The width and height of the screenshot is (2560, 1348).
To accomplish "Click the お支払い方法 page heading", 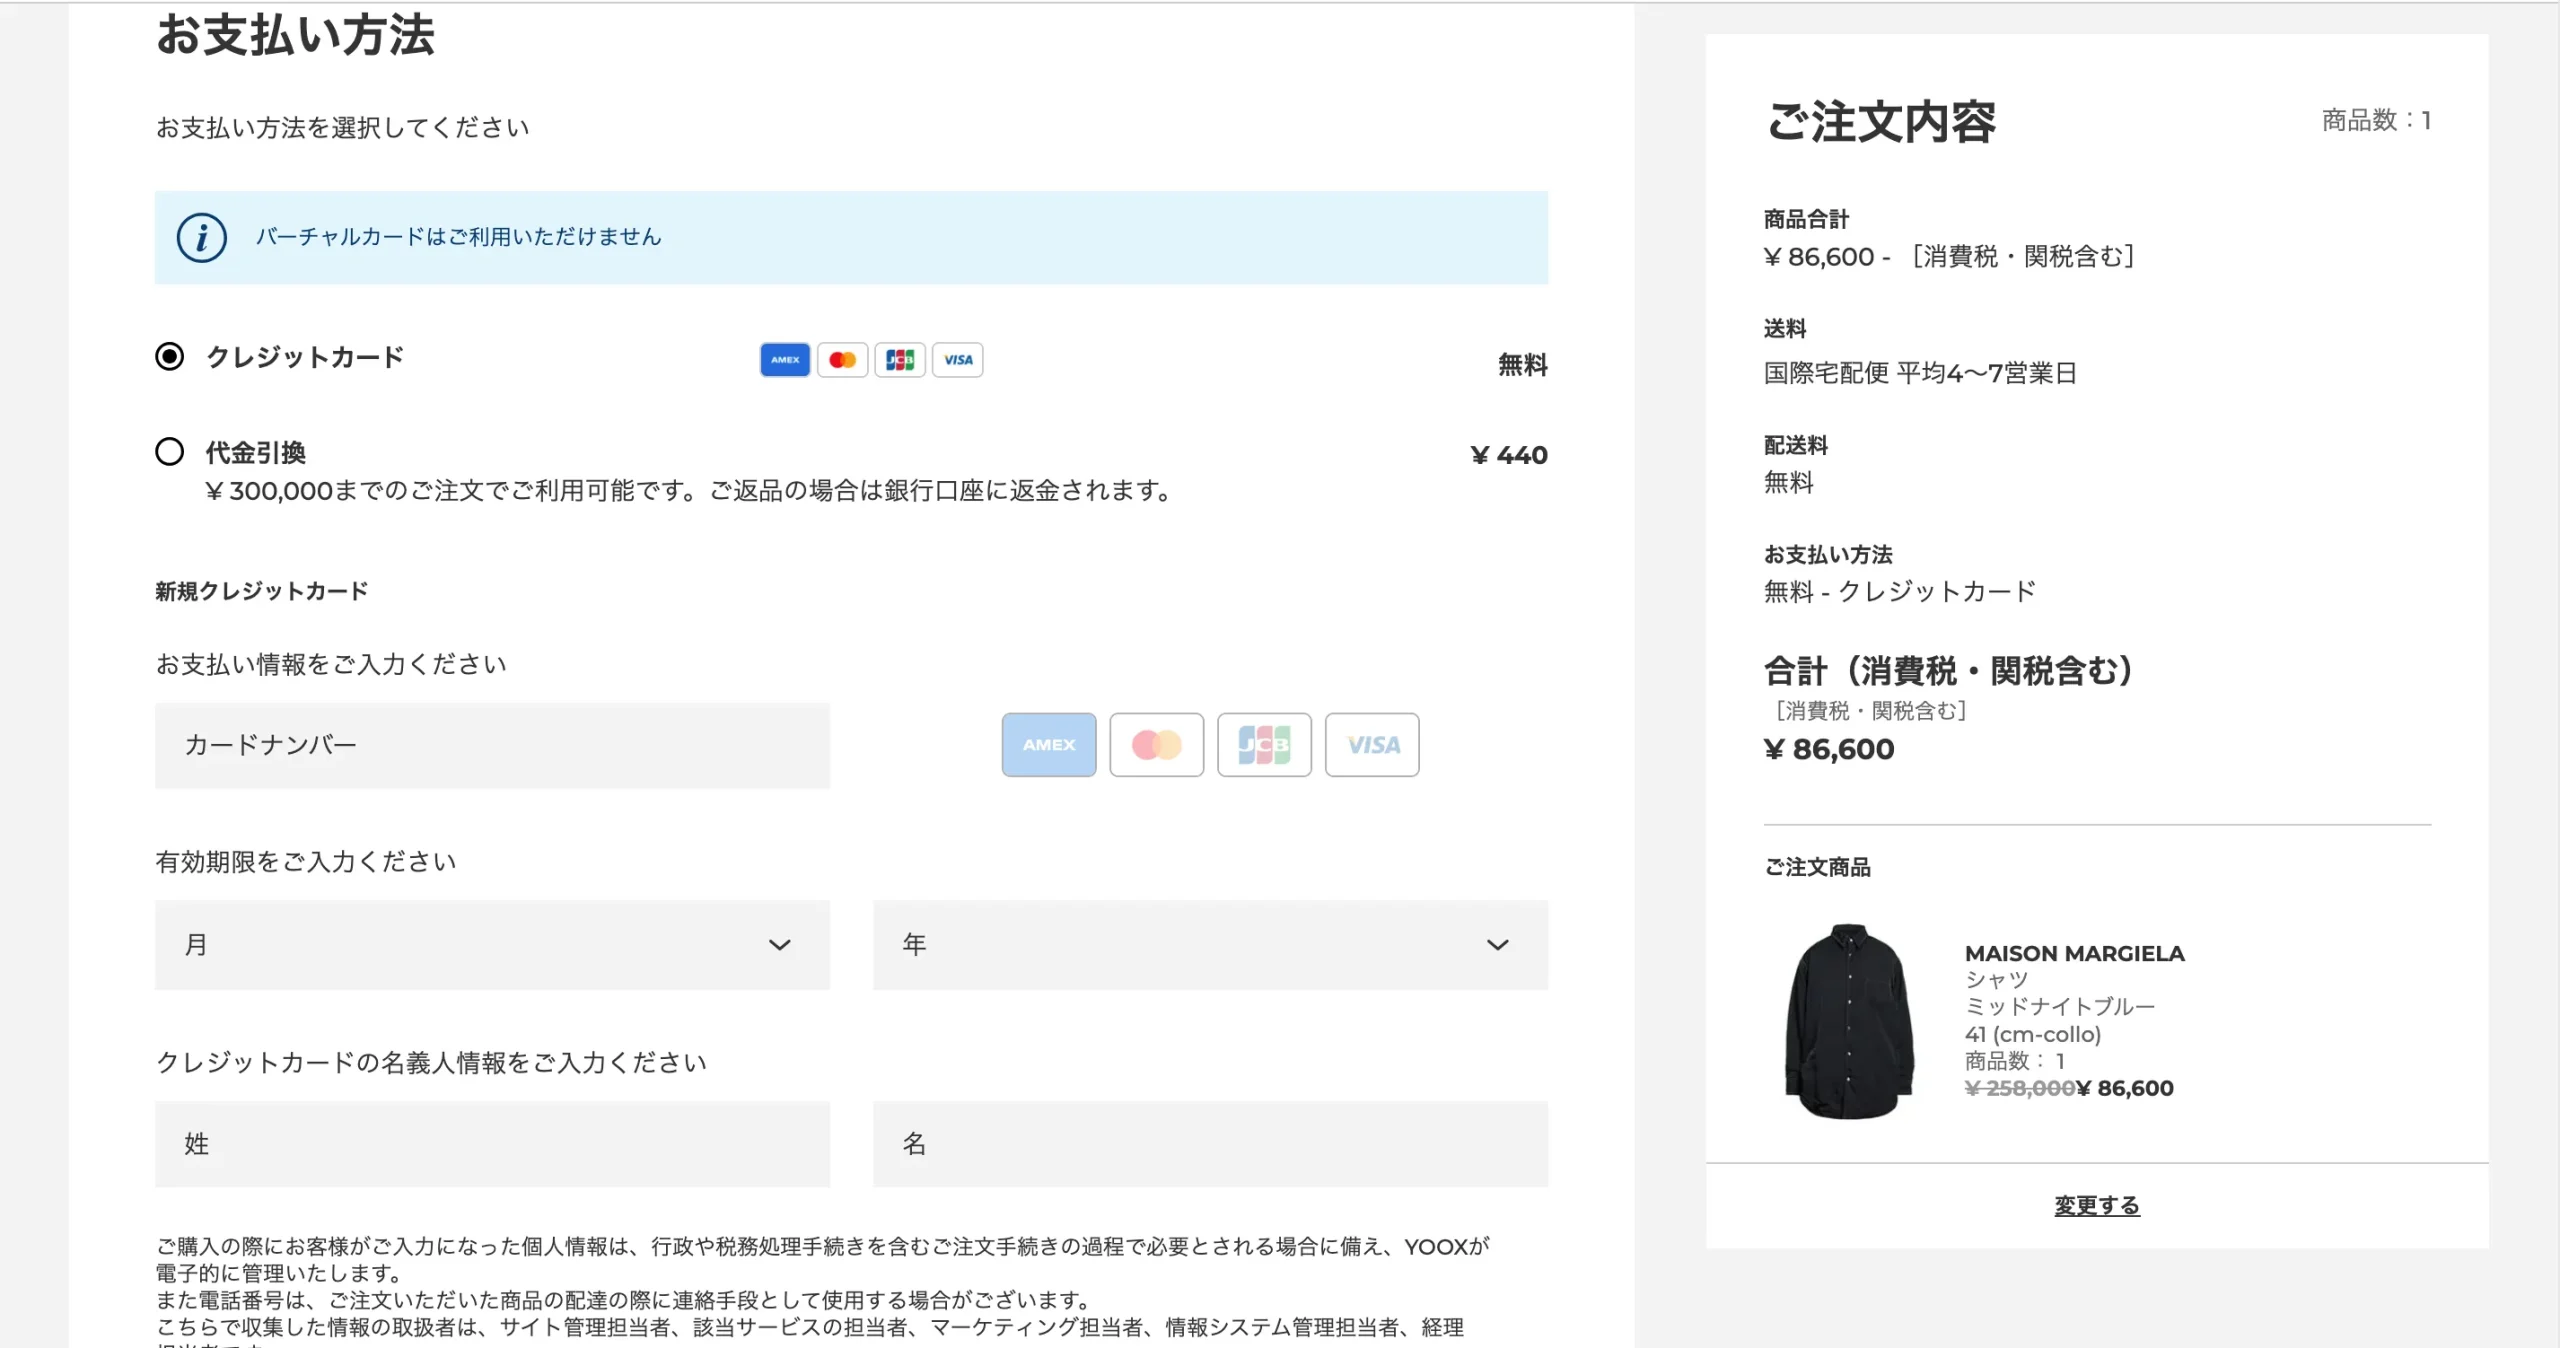I will click(296, 35).
